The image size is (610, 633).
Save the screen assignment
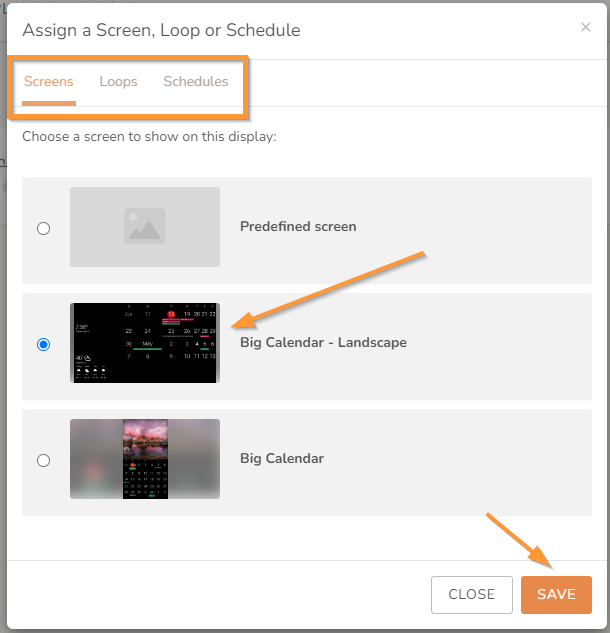pos(556,595)
